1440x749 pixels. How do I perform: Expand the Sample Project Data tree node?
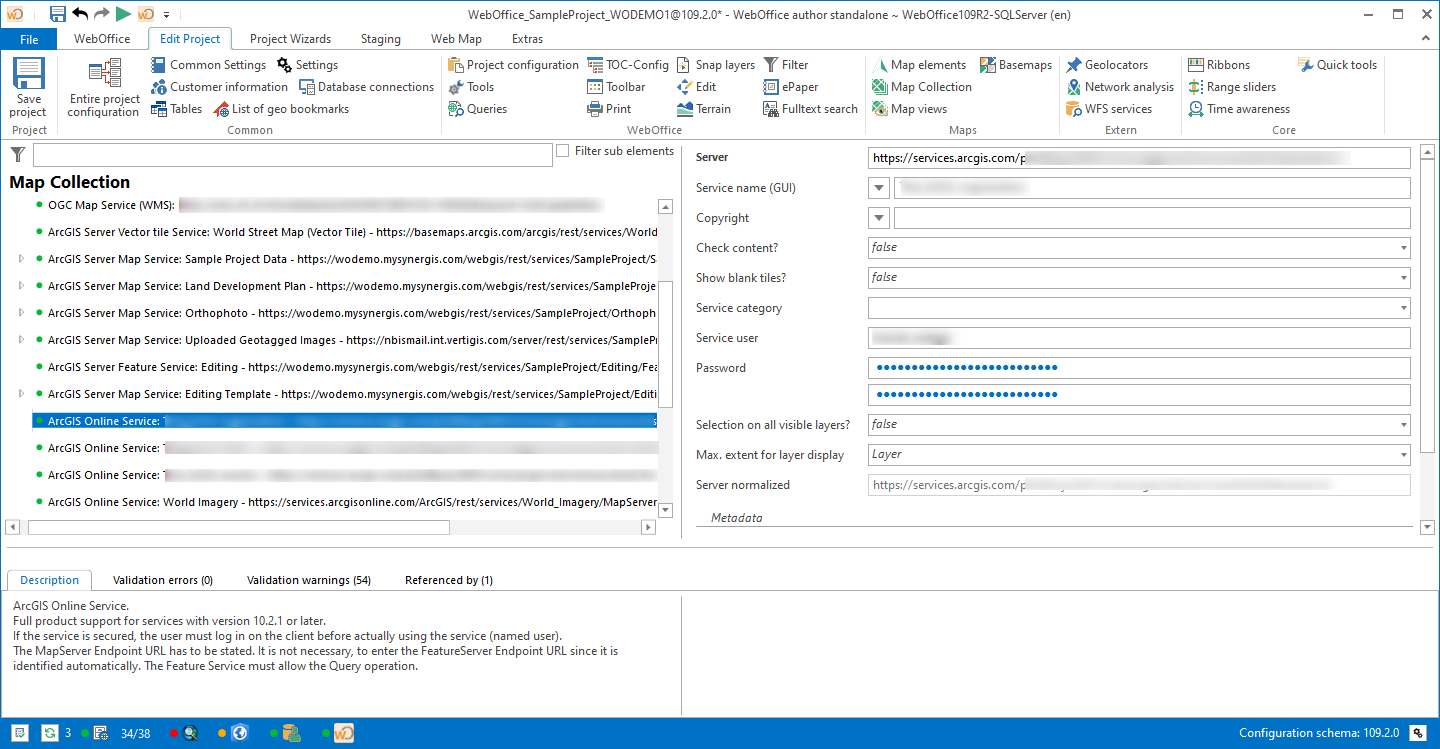pos(21,258)
